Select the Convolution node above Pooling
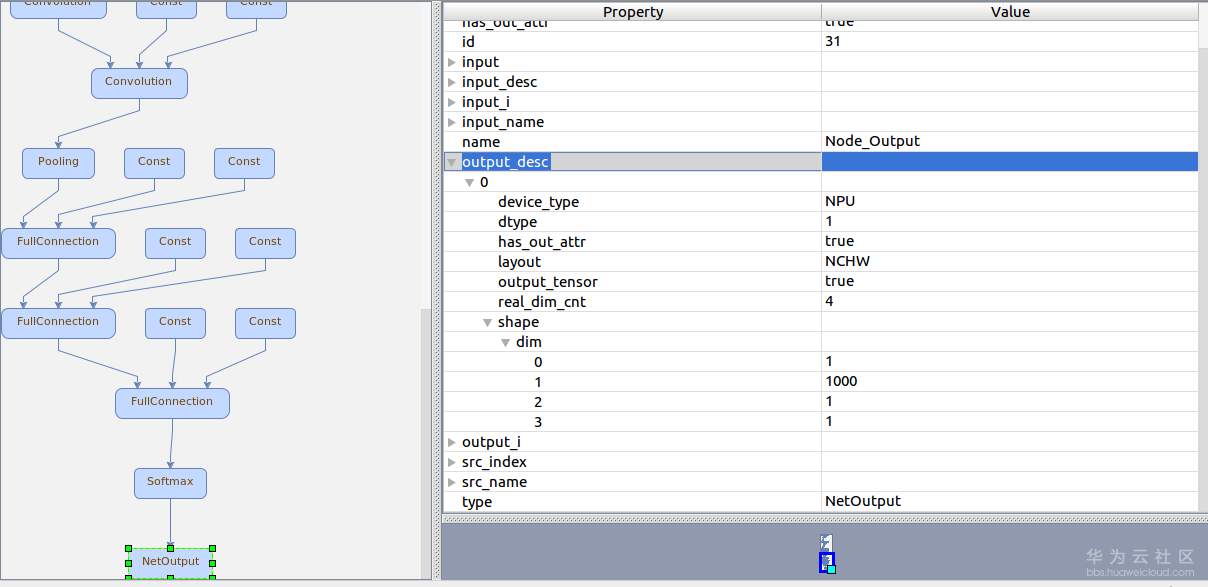 [x=139, y=82]
